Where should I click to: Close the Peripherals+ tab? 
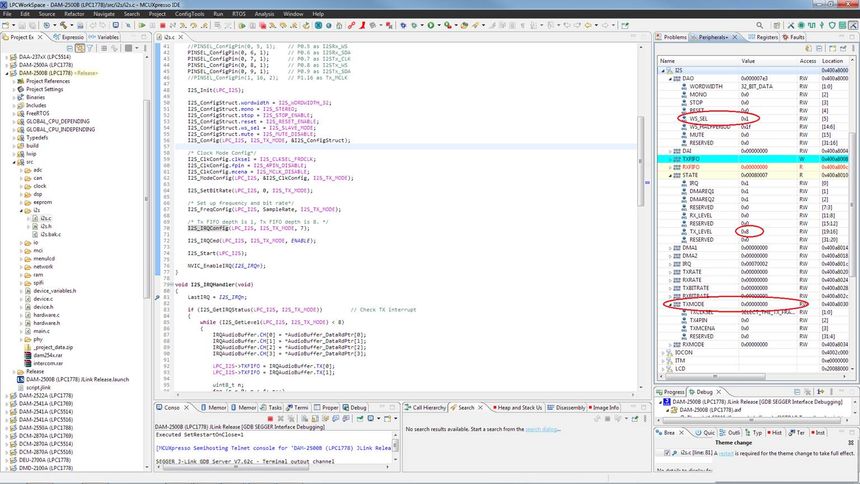click(x=735, y=37)
